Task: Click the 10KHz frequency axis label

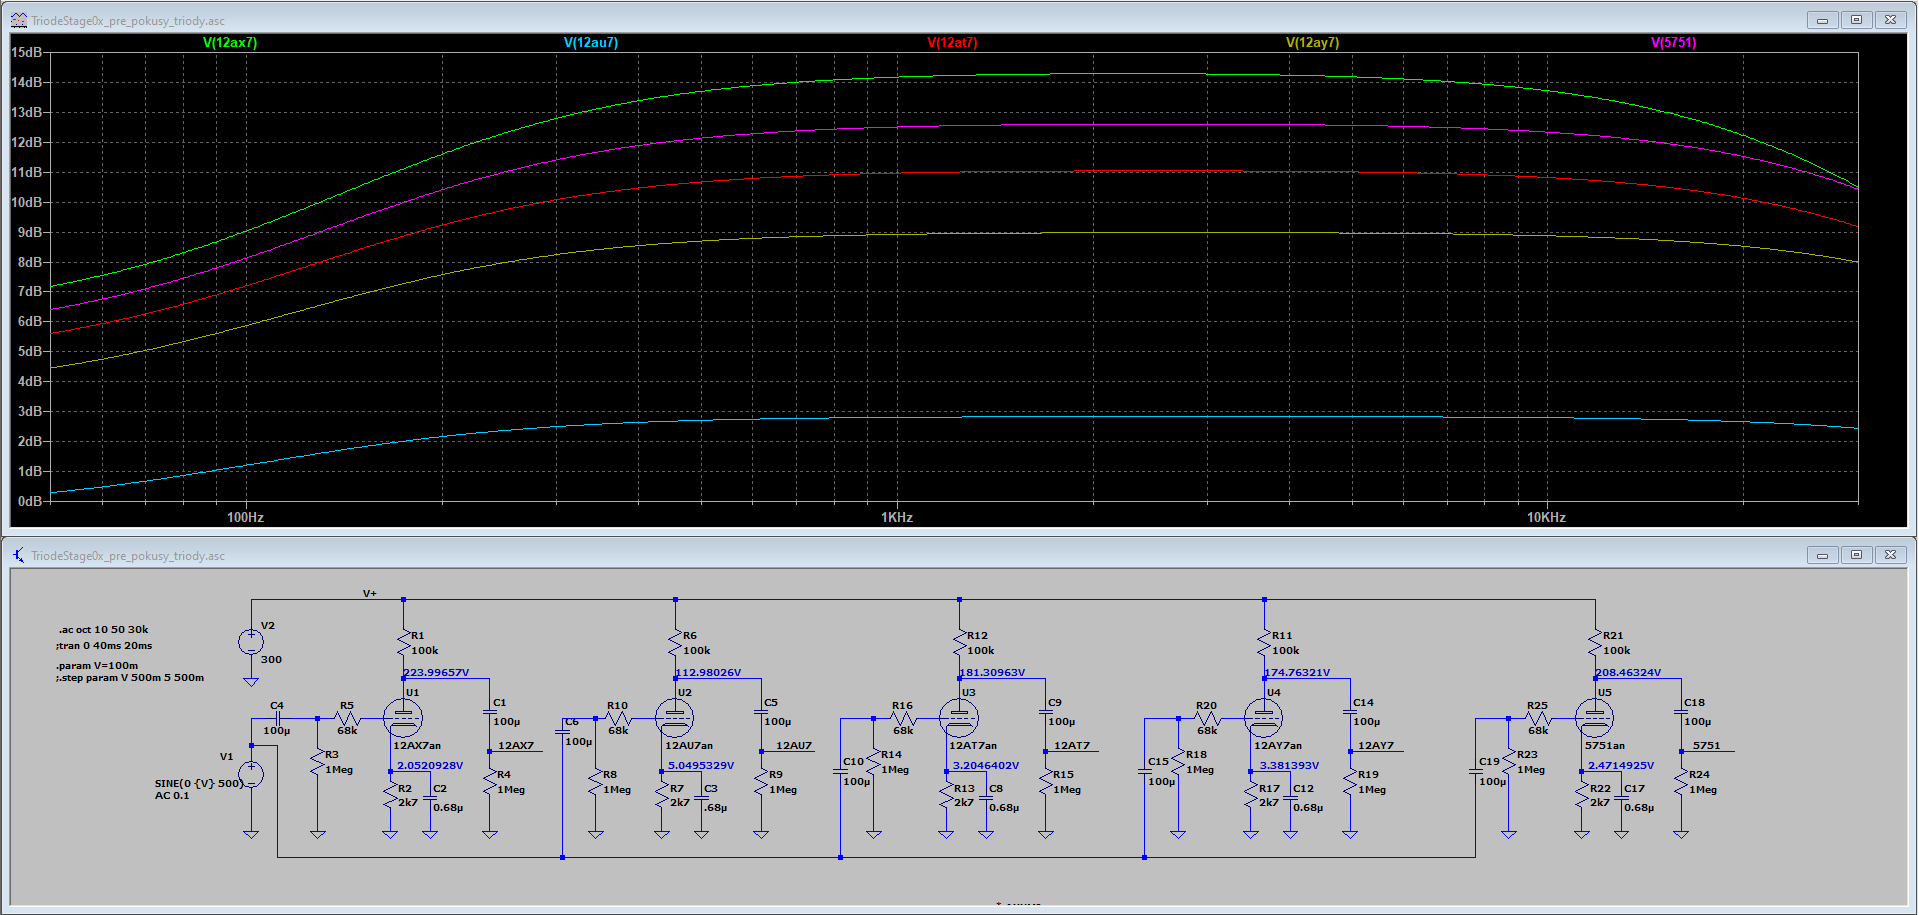Action: (1546, 518)
